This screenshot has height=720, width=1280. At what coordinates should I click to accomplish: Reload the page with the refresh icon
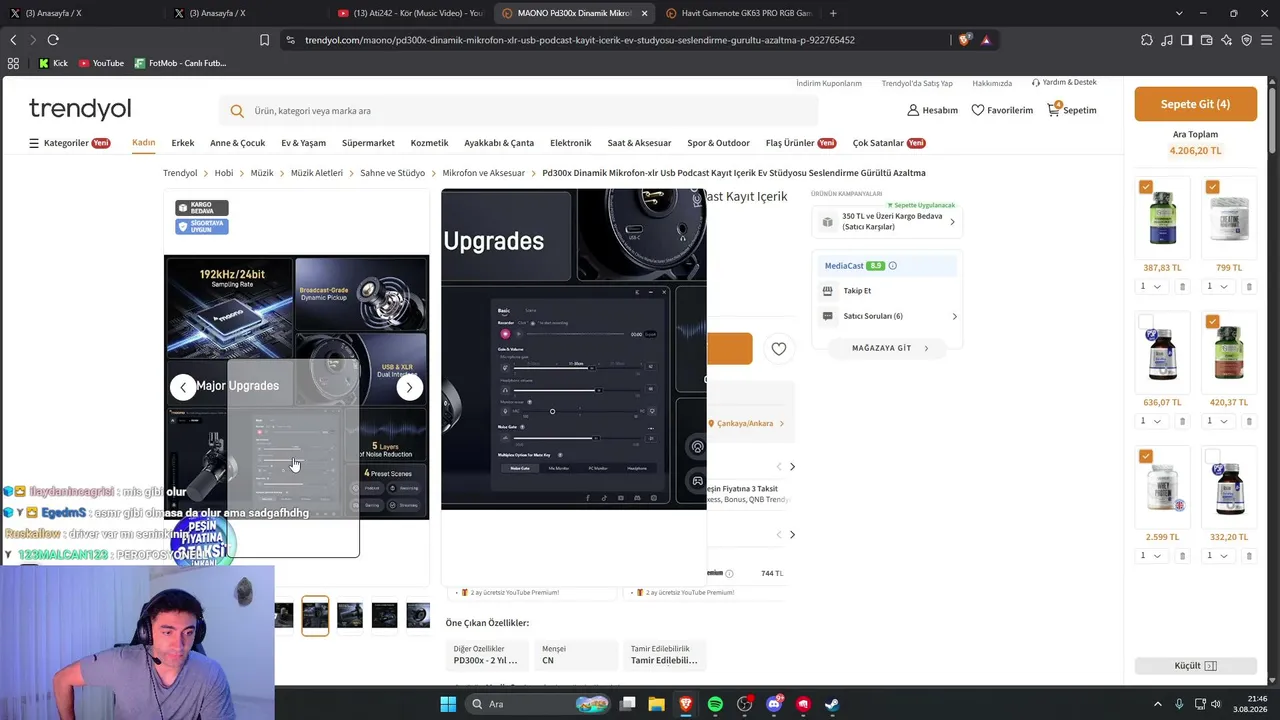pyautogui.click(x=53, y=40)
